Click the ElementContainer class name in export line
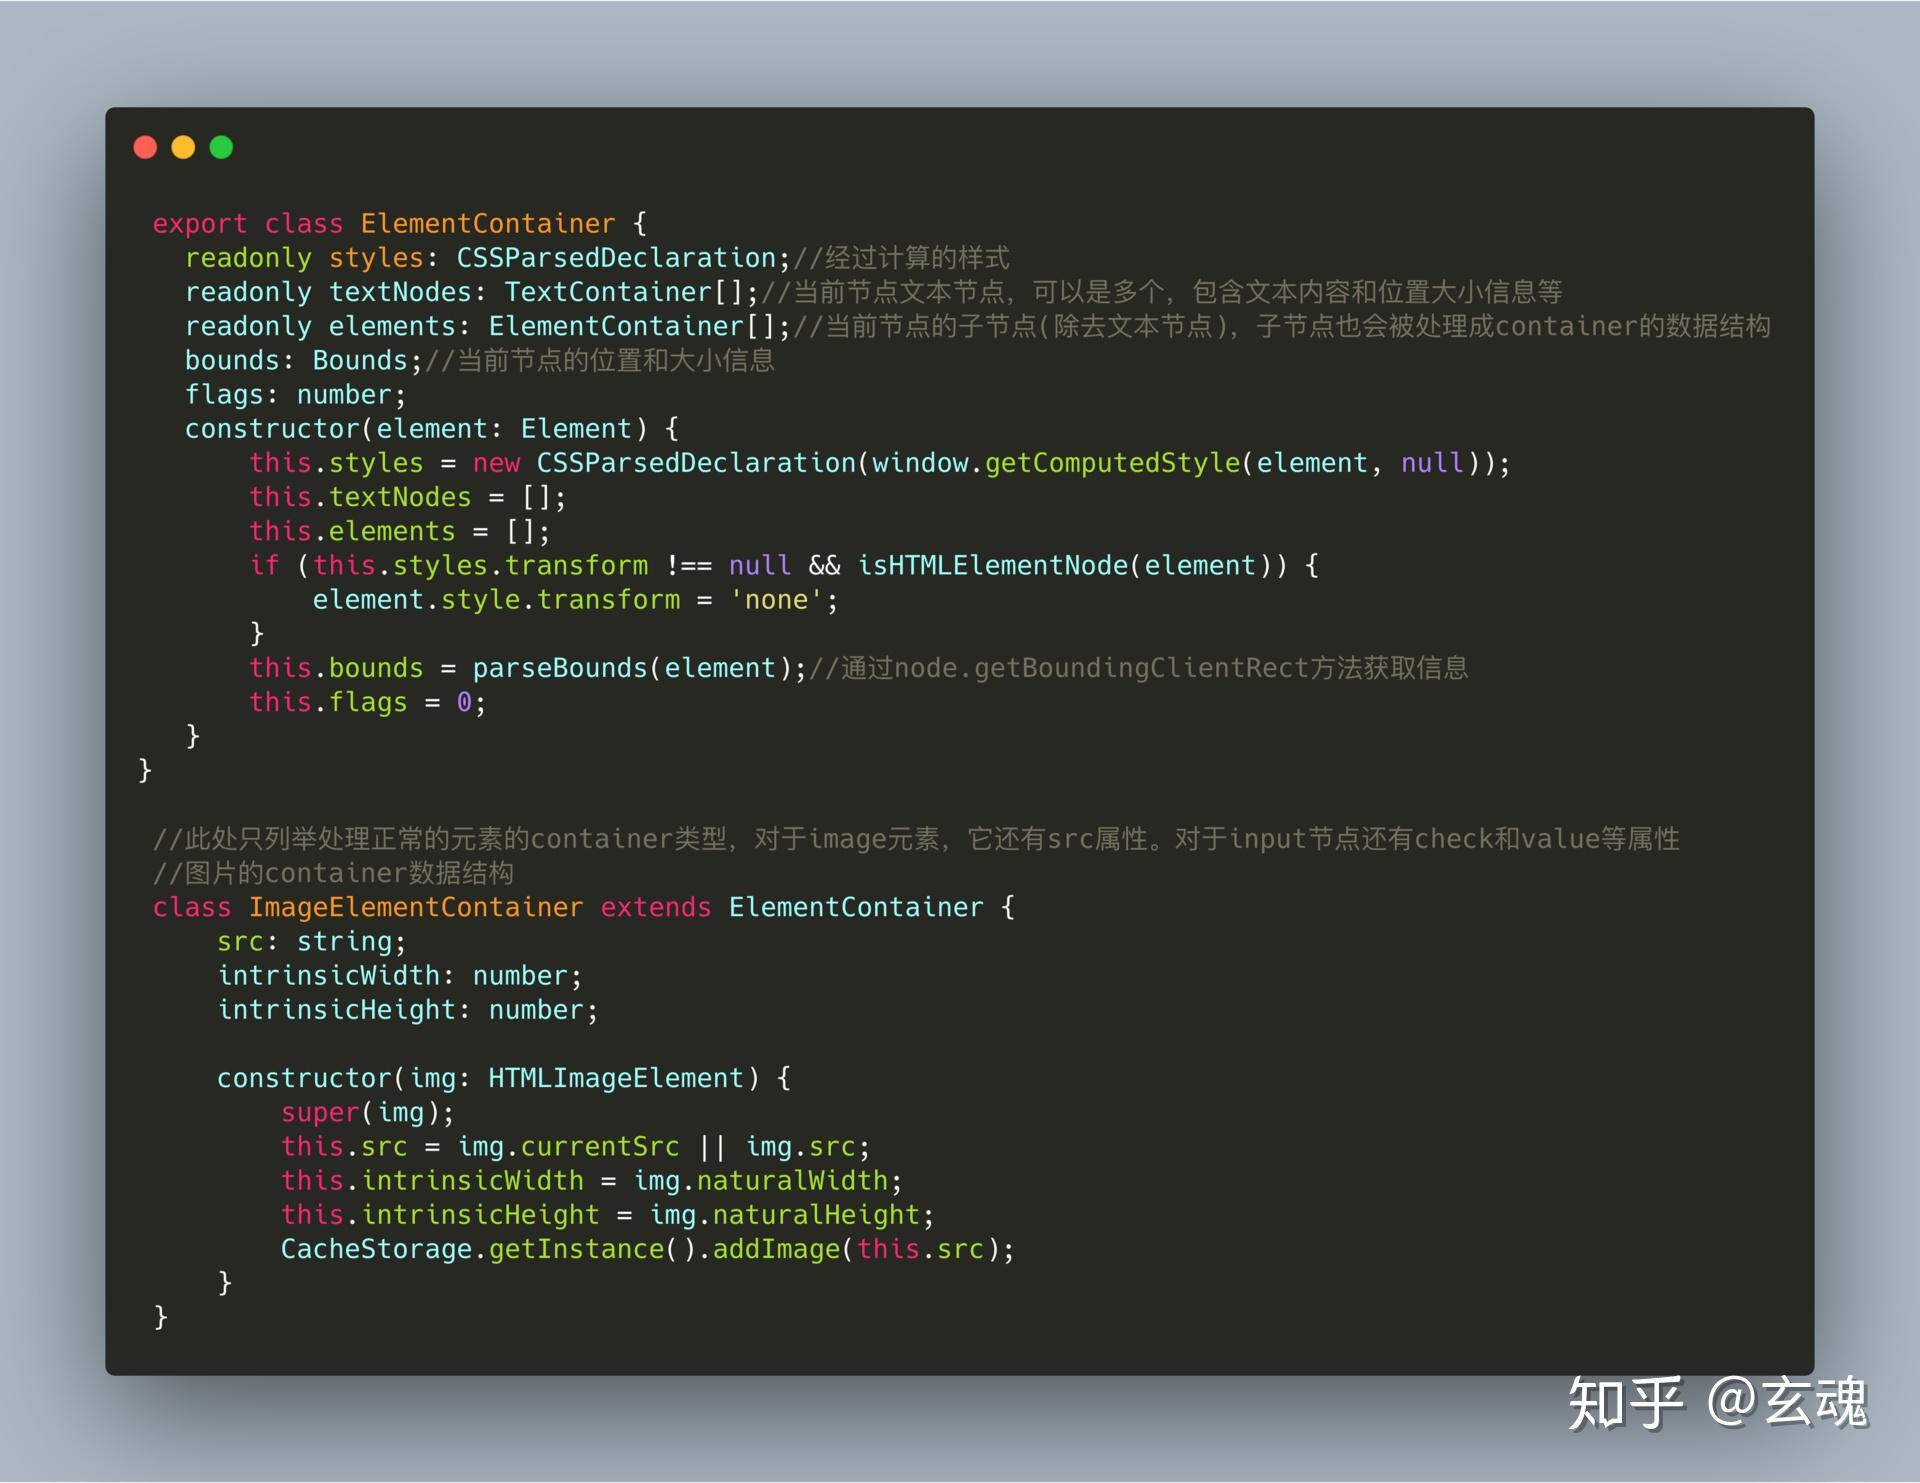1920x1483 pixels. 487,224
